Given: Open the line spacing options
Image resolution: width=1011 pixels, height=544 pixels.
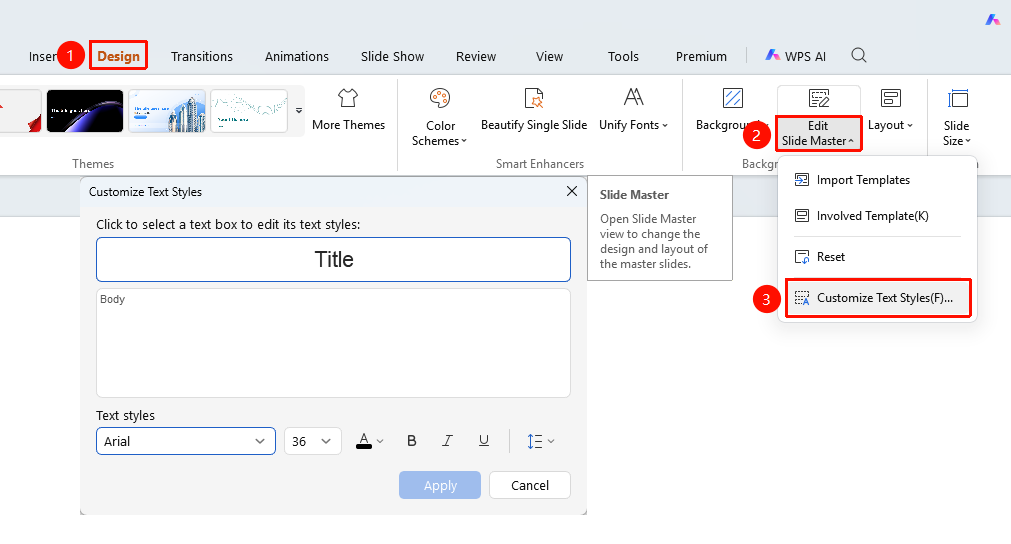Looking at the screenshot, I should (x=540, y=441).
